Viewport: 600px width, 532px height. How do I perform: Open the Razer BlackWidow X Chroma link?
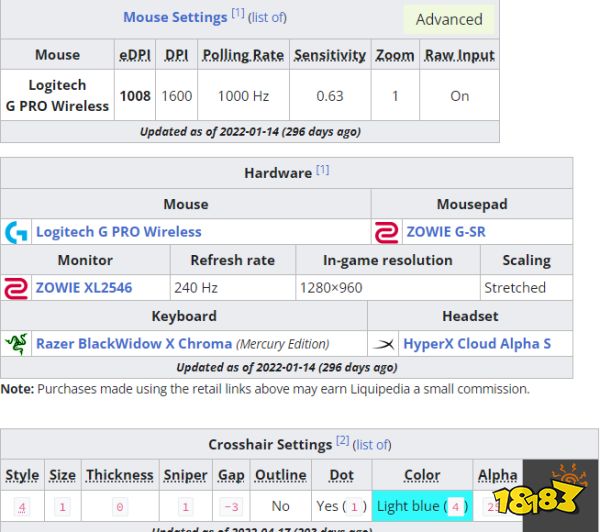(134, 344)
